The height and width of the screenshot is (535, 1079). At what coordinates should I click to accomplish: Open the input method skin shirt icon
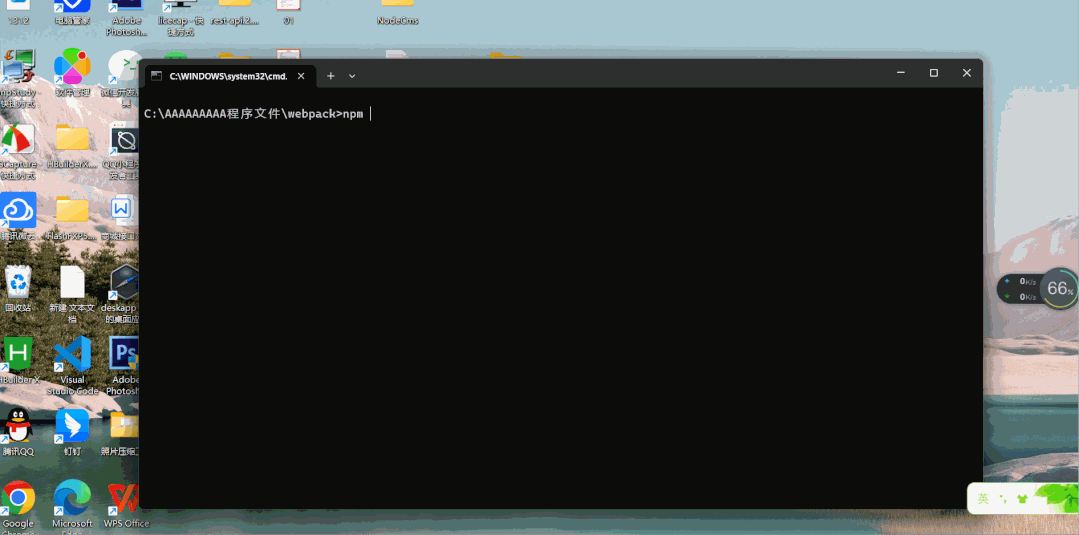coord(1022,498)
